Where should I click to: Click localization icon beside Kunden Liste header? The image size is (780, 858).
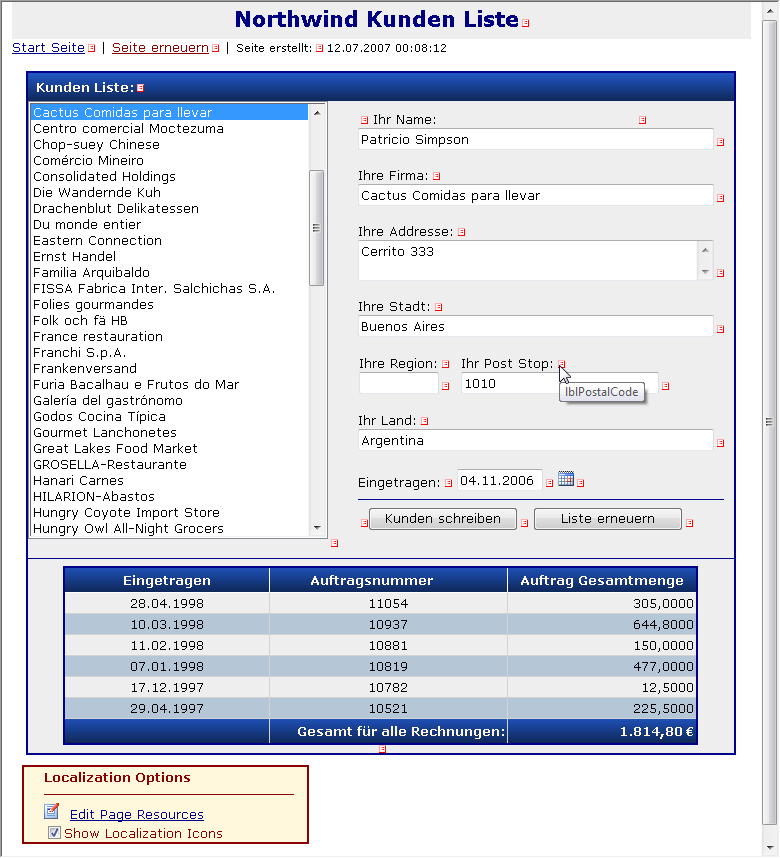(140, 88)
